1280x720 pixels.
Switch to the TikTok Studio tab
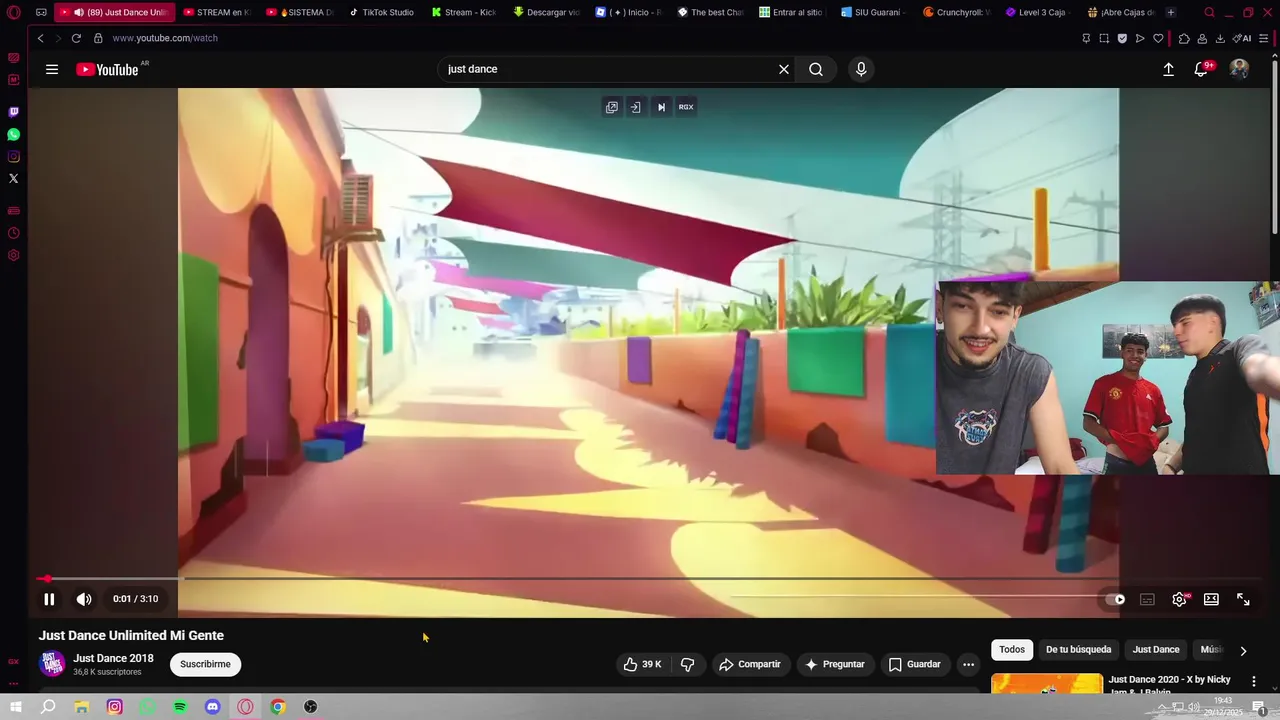(x=381, y=12)
